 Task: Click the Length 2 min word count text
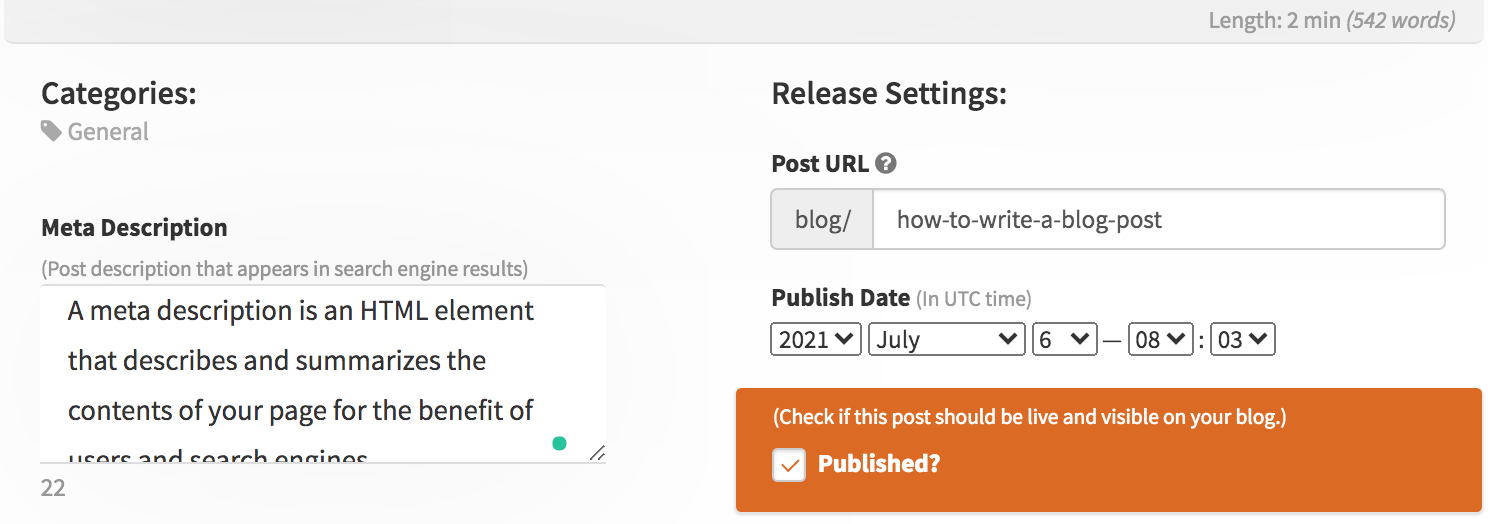click(x=1332, y=20)
